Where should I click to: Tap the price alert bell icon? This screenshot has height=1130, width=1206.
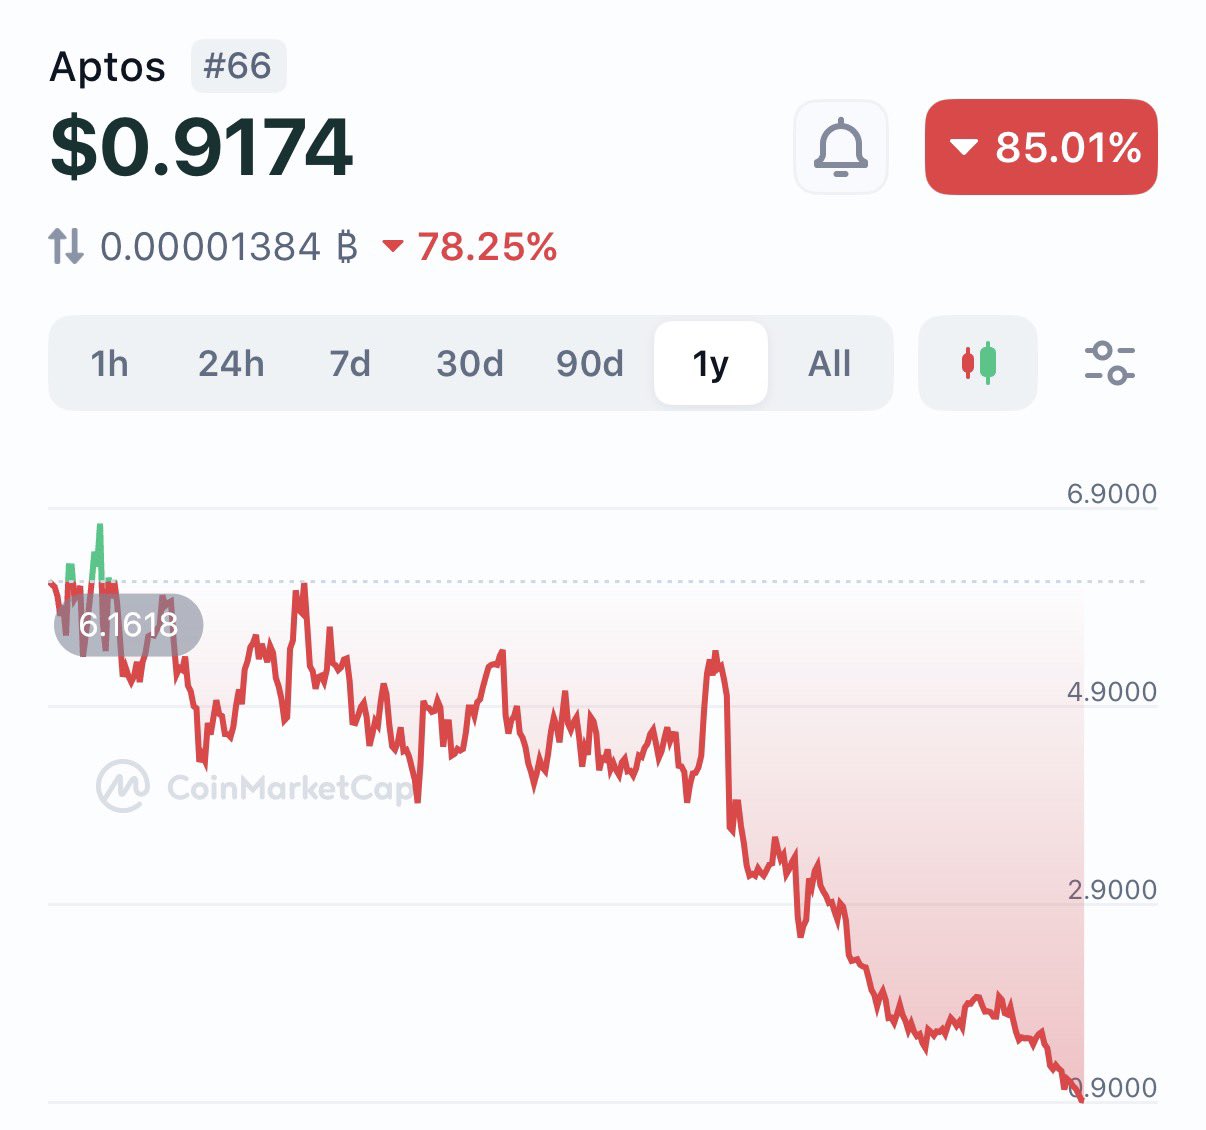(840, 147)
